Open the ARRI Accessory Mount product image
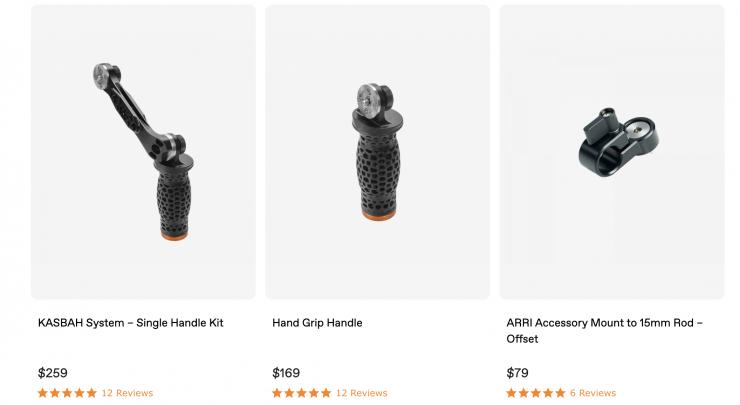 612,152
